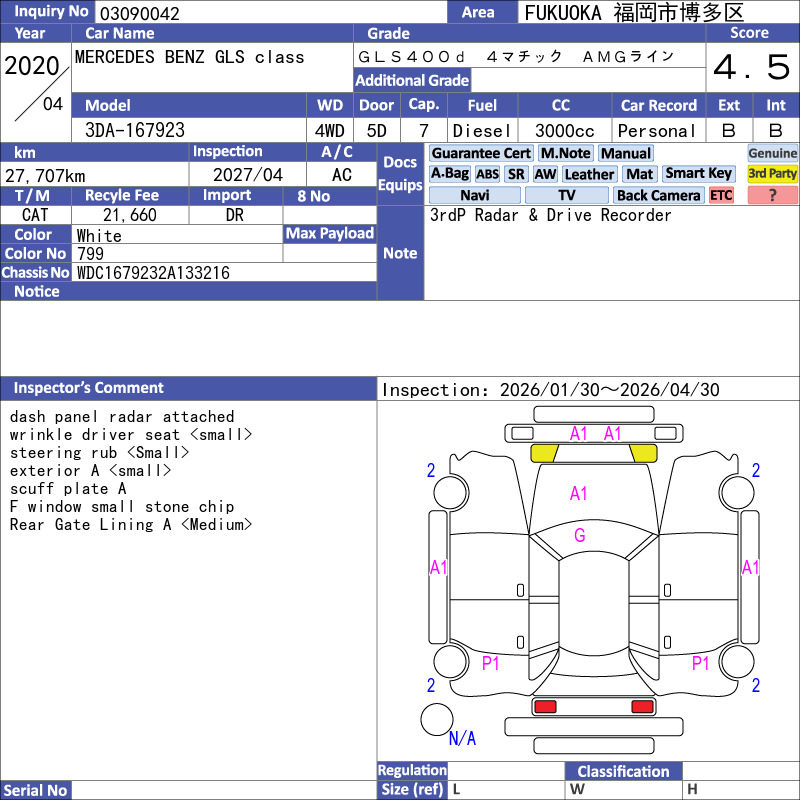This screenshot has width=800, height=800.
Task: Click the P1 marker on left rear fender
Action: [x=491, y=663]
